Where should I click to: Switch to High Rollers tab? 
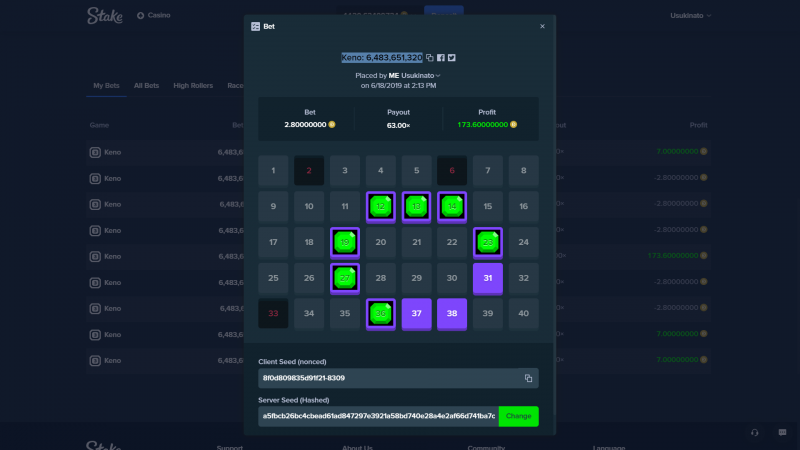(x=193, y=86)
